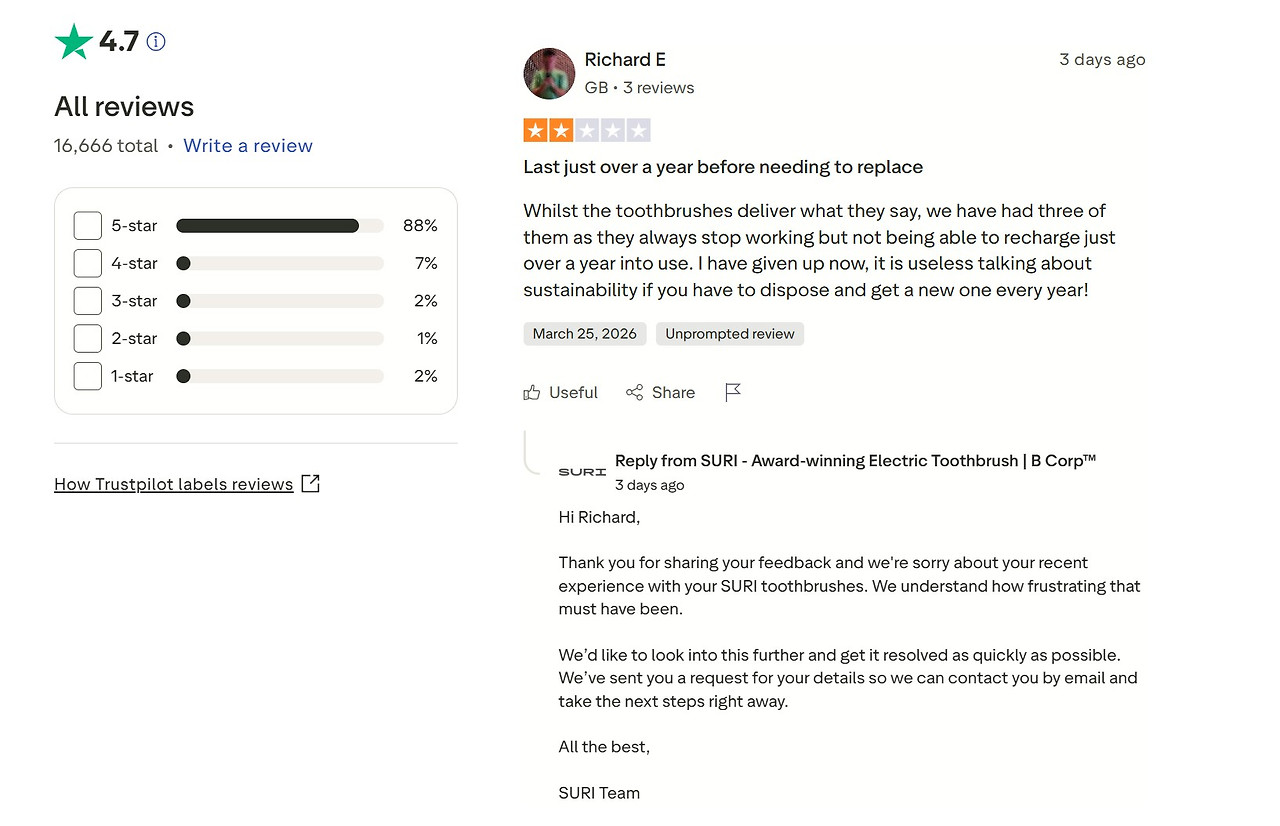Viewport: 1280px width, 826px height.
Task: Open Richard E's profile avatar
Action: tap(549, 73)
